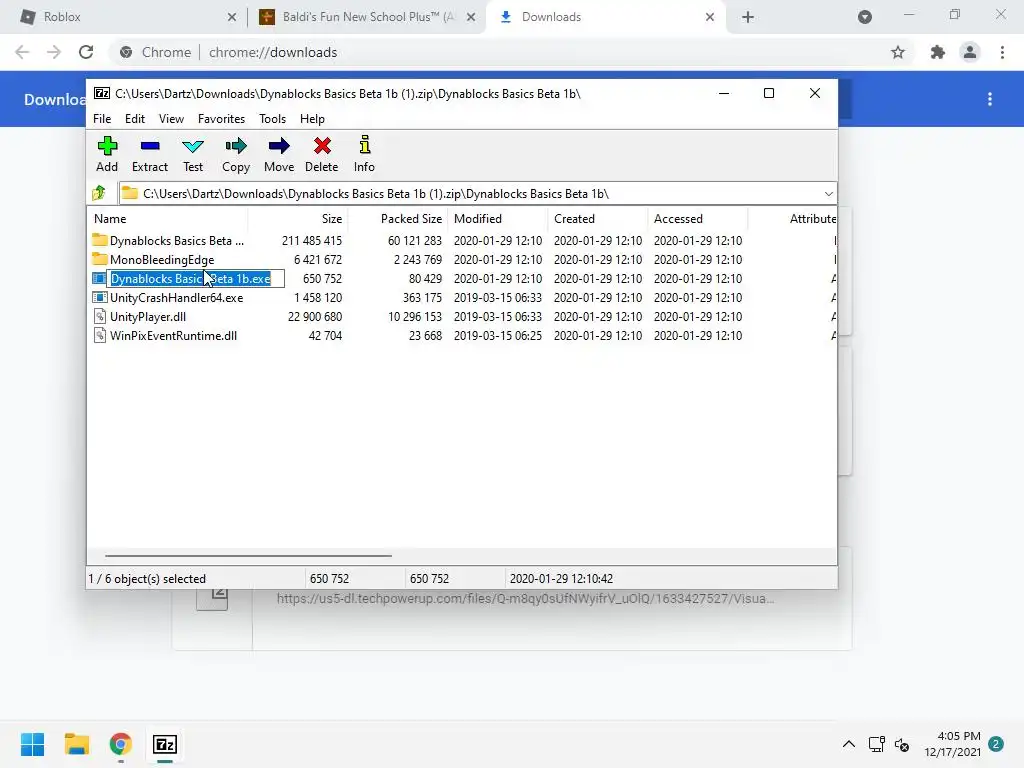1024x768 pixels.
Task: Click the Extract toolbar icon
Action: [x=150, y=146]
